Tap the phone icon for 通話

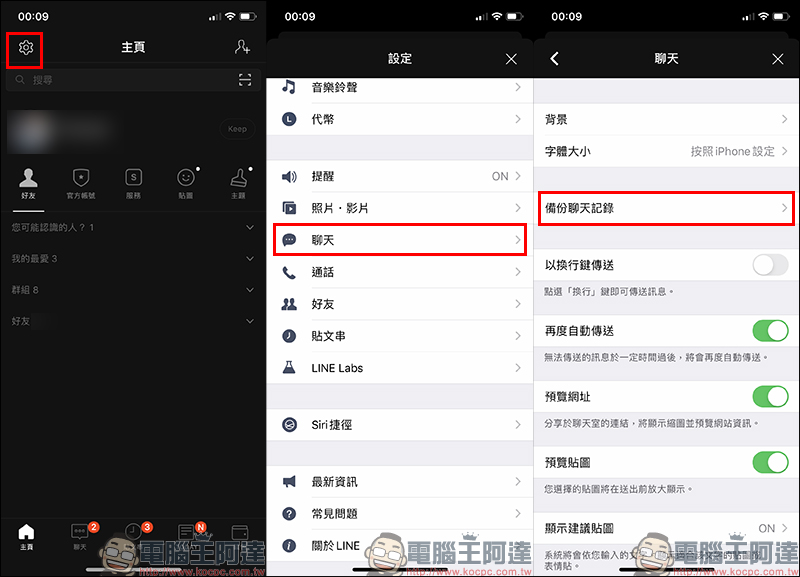tap(289, 272)
